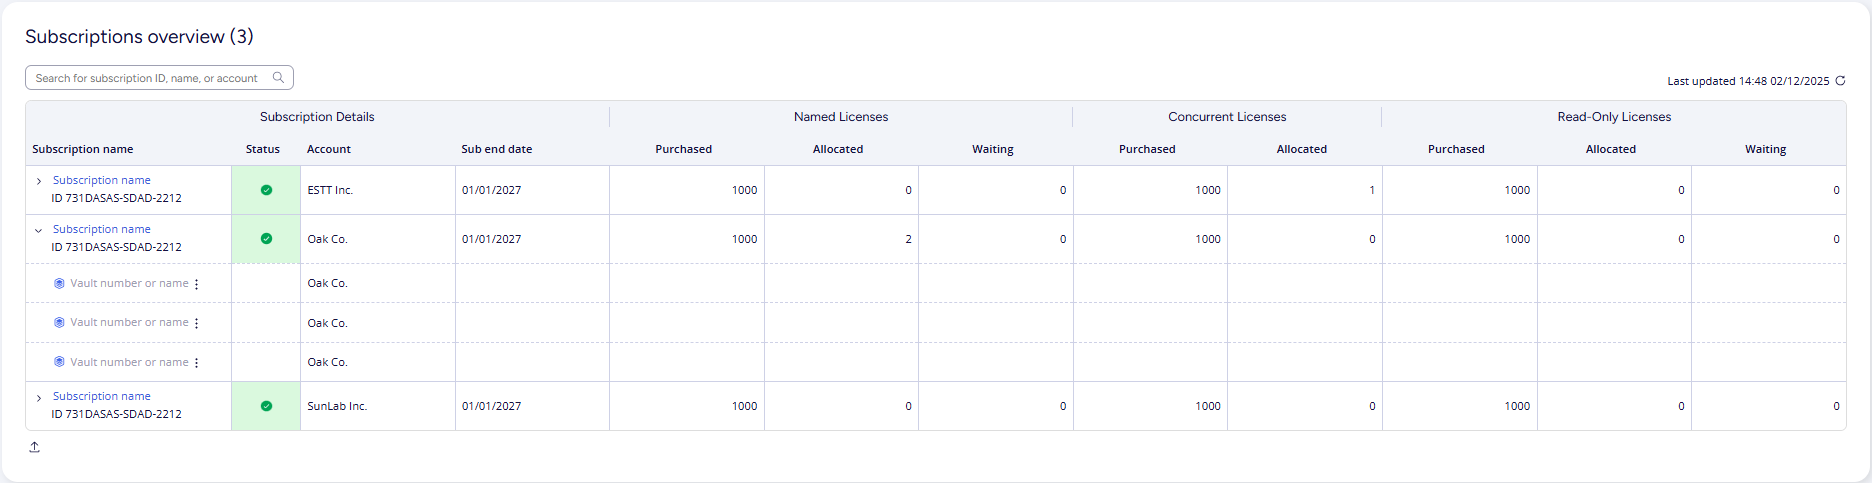Focus the subscription search field
The width and height of the screenshot is (1872, 483).
coord(146,78)
